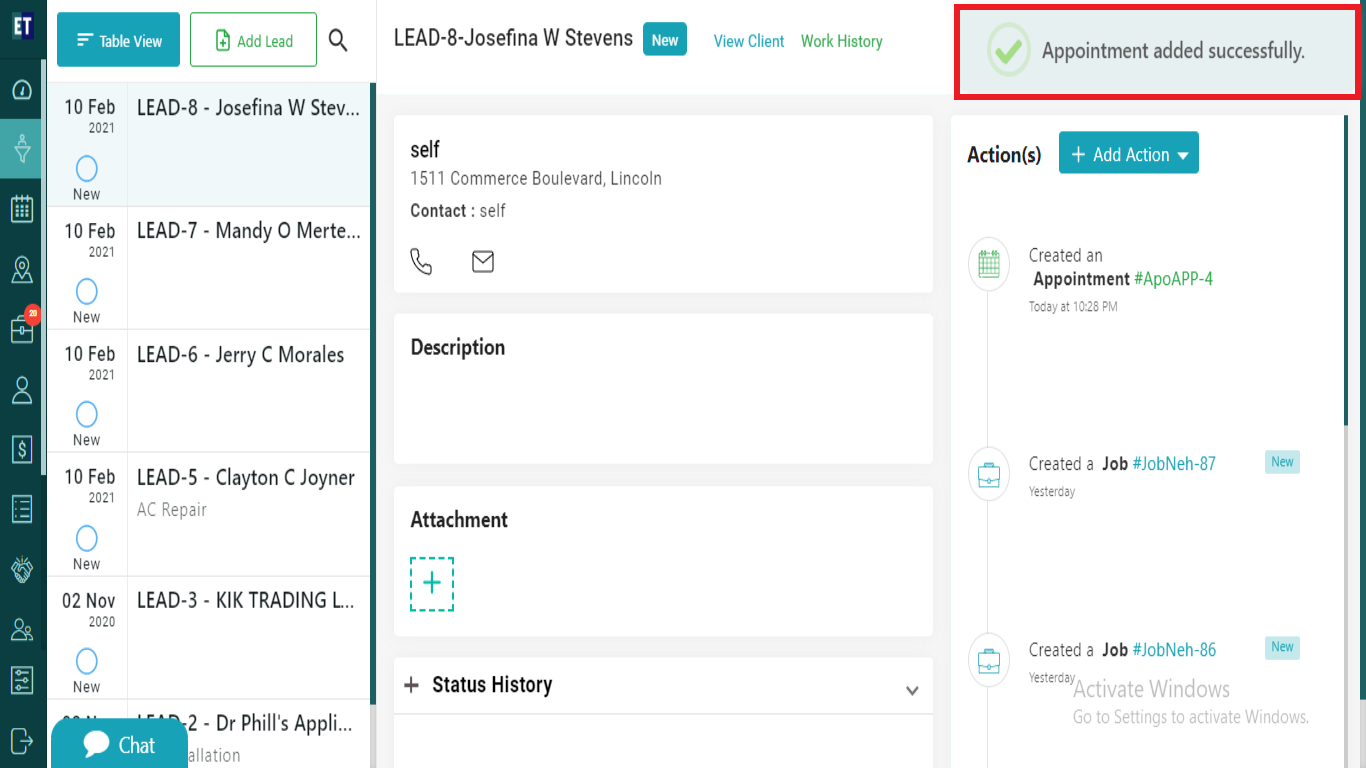Select LEAD-8 Josefina W Stevens row
The image size is (1366, 768).
tap(209, 145)
